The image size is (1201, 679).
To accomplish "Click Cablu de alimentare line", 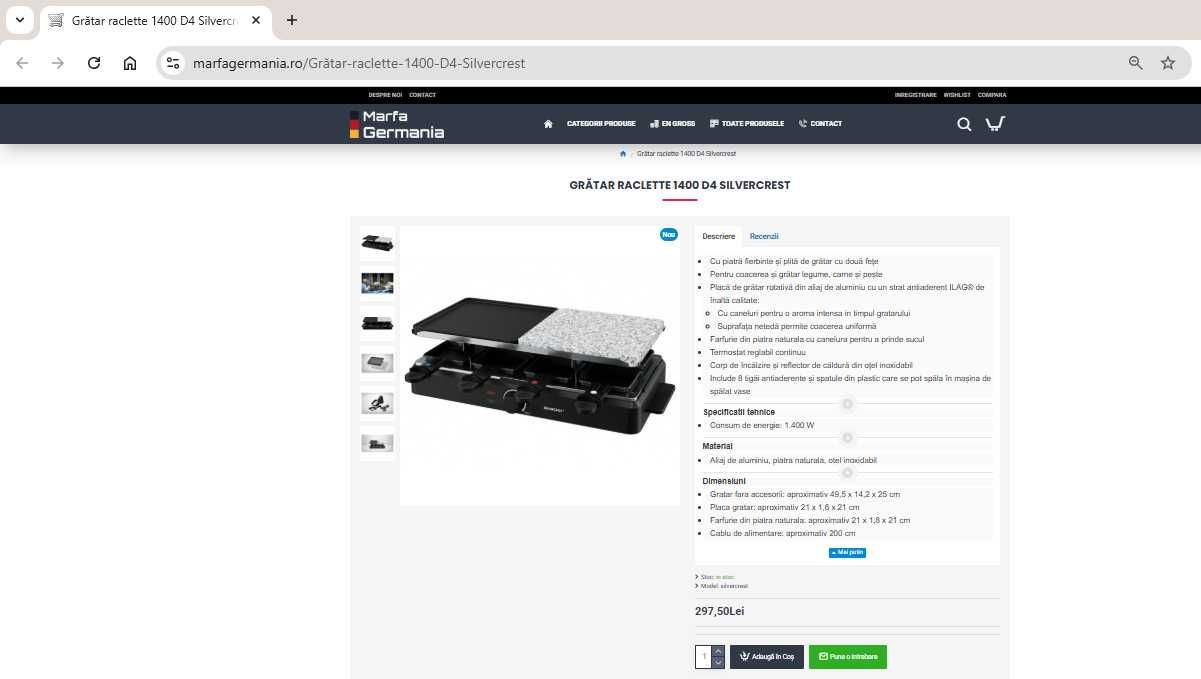I will coord(783,533).
